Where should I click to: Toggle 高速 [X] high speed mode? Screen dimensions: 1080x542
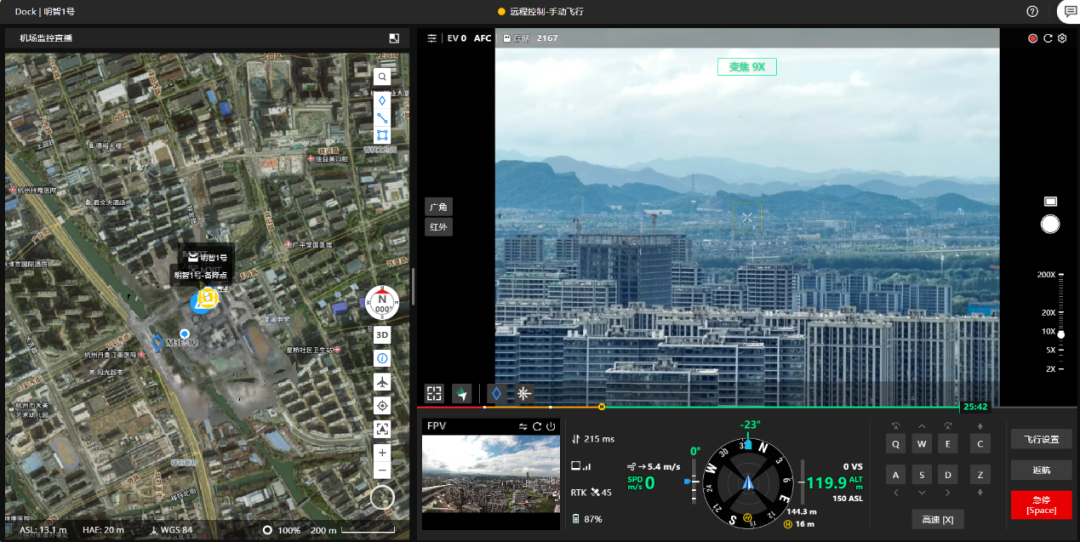937,520
